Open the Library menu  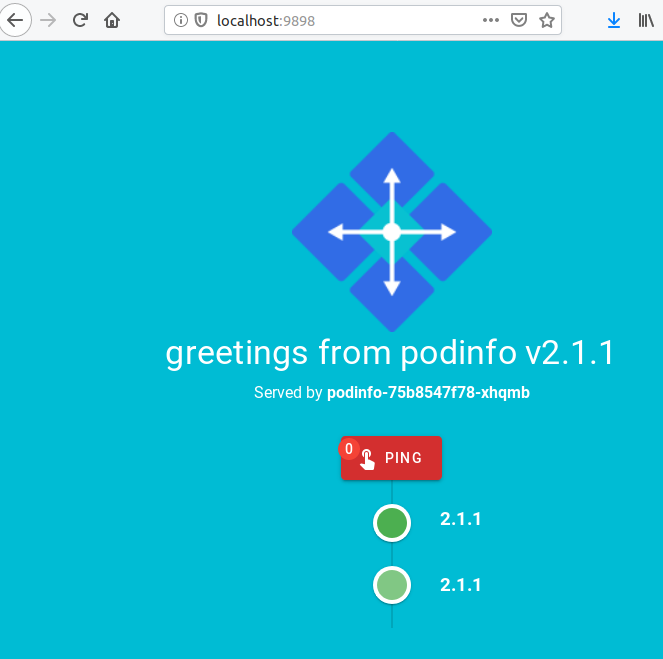pos(646,20)
